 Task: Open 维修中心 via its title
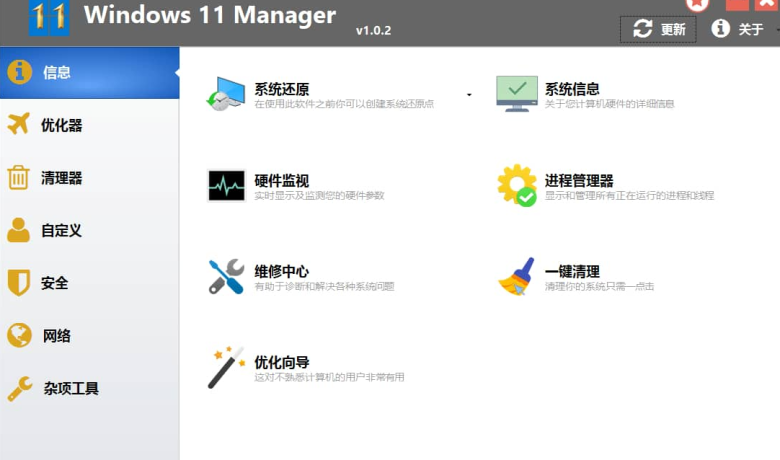(282, 272)
